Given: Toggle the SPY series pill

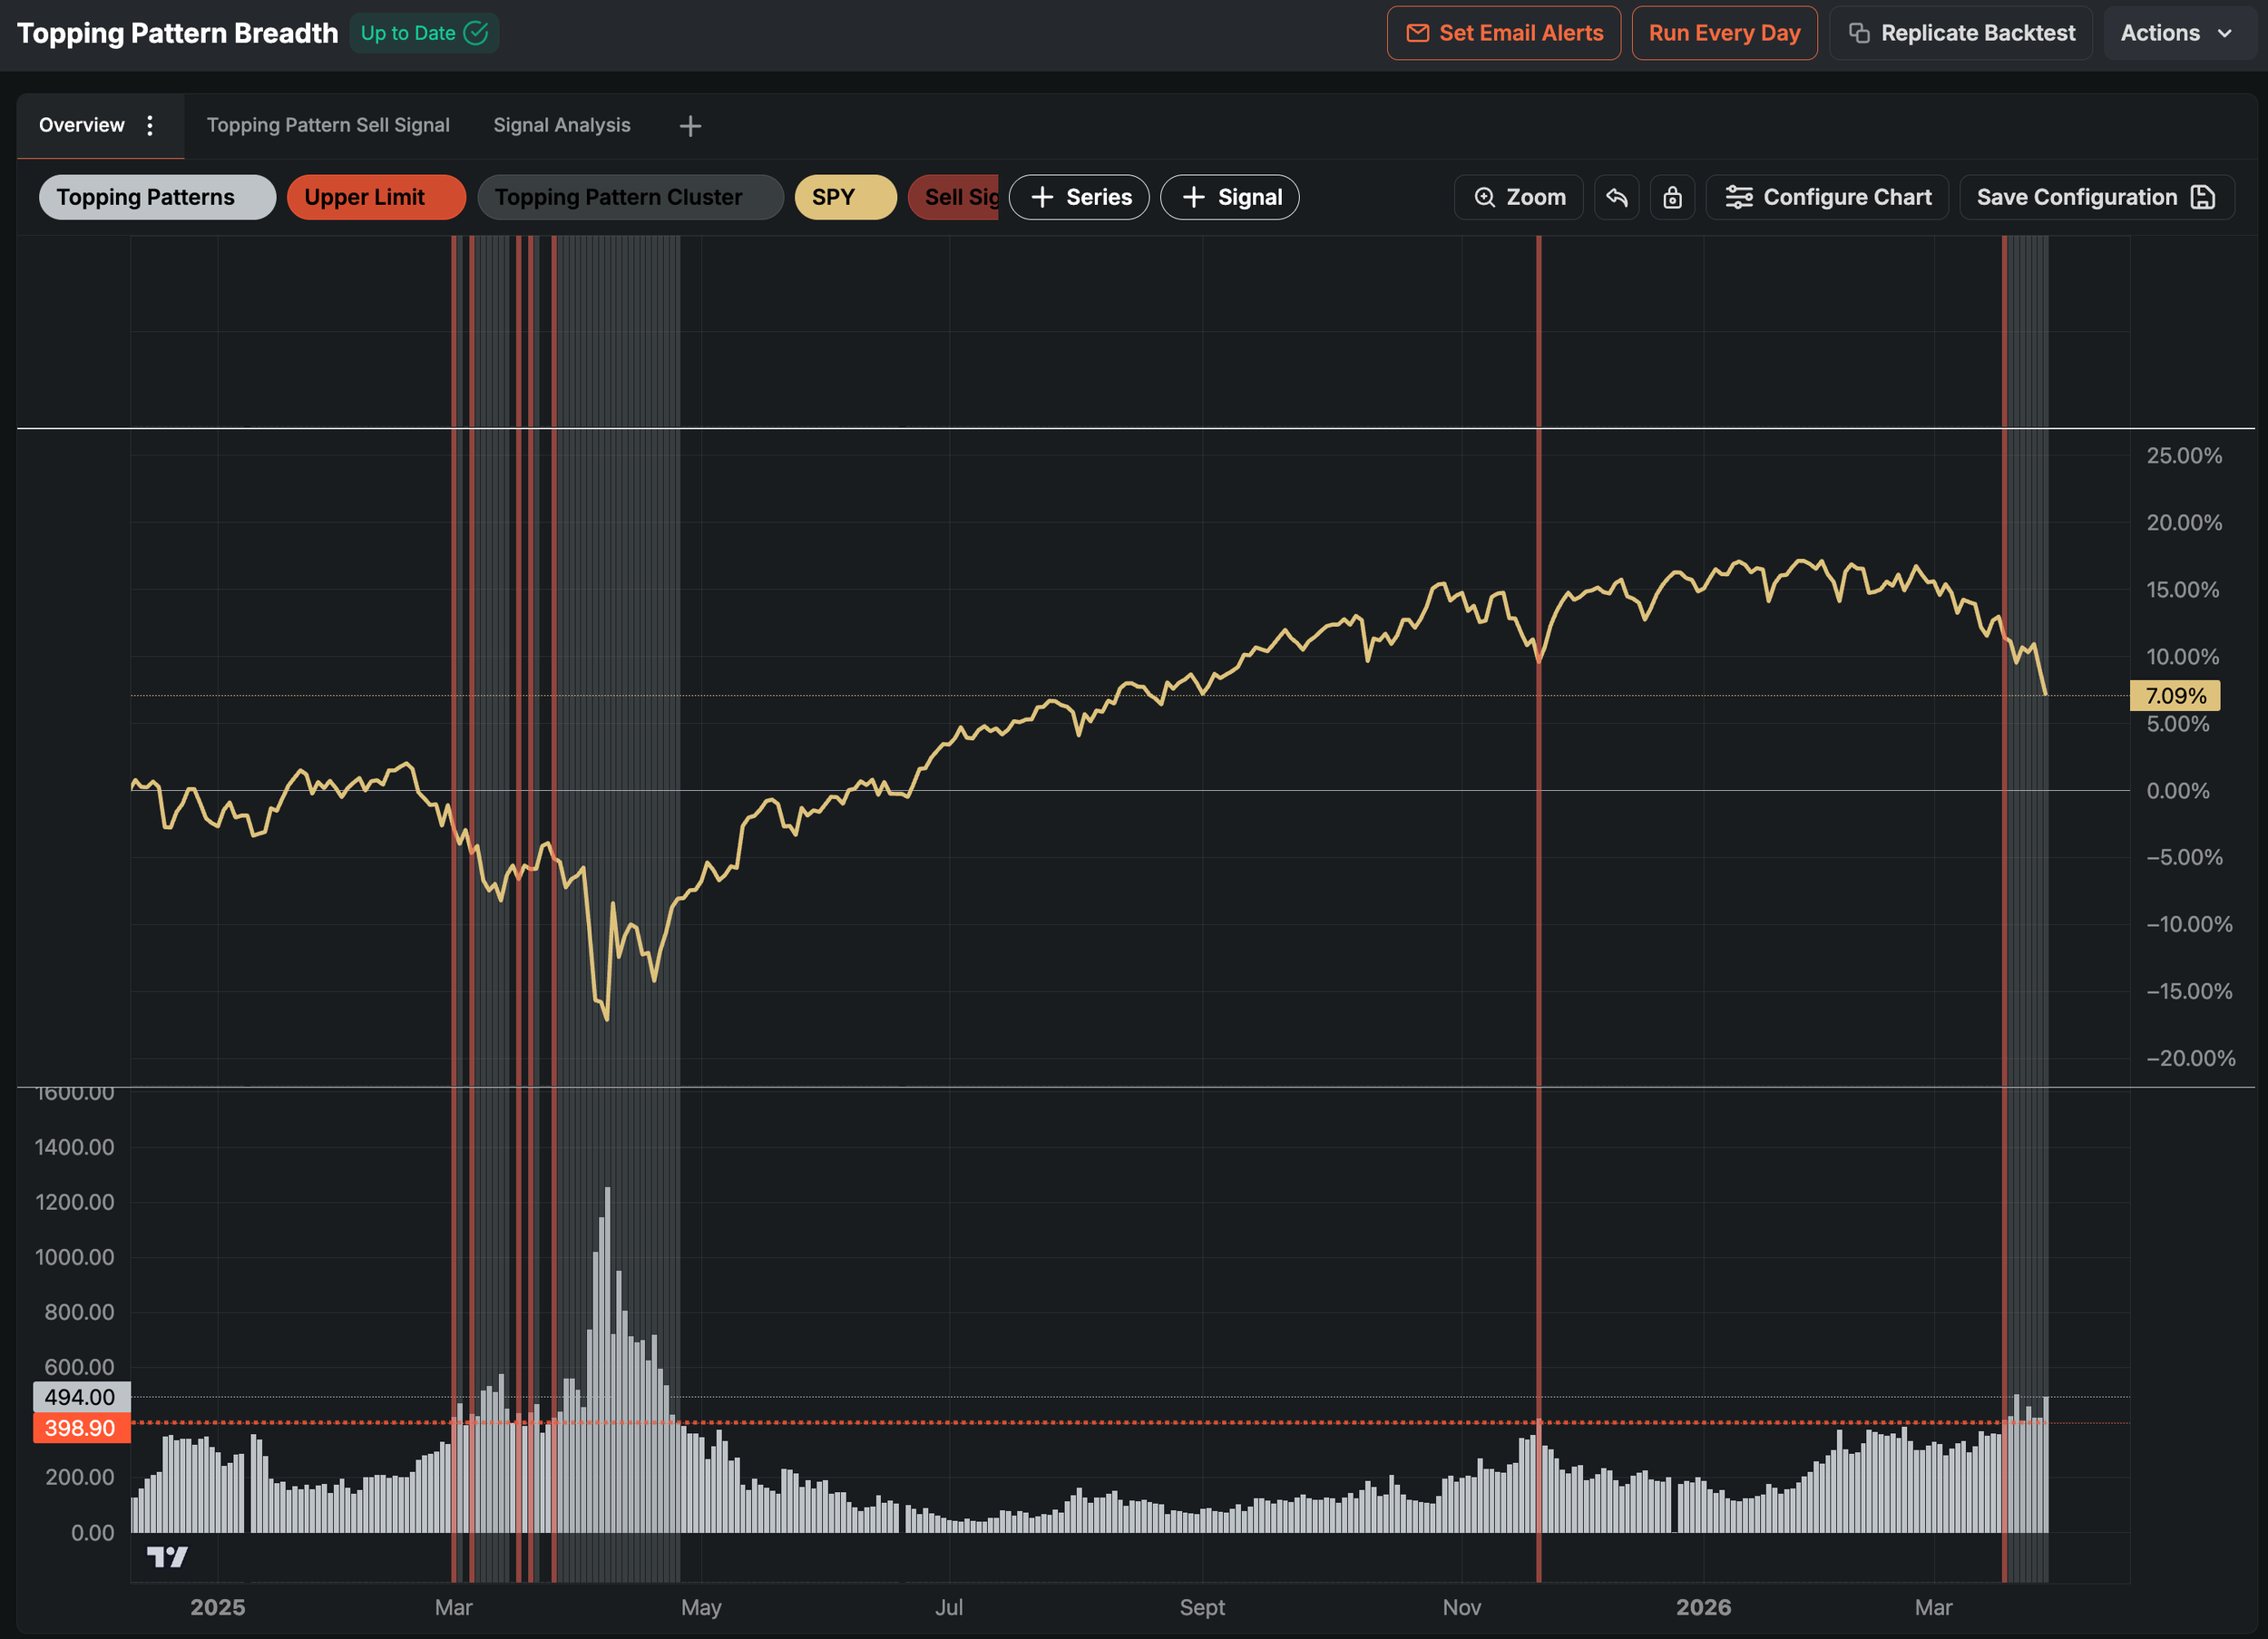Looking at the screenshot, I should pyautogui.click(x=845, y=197).
